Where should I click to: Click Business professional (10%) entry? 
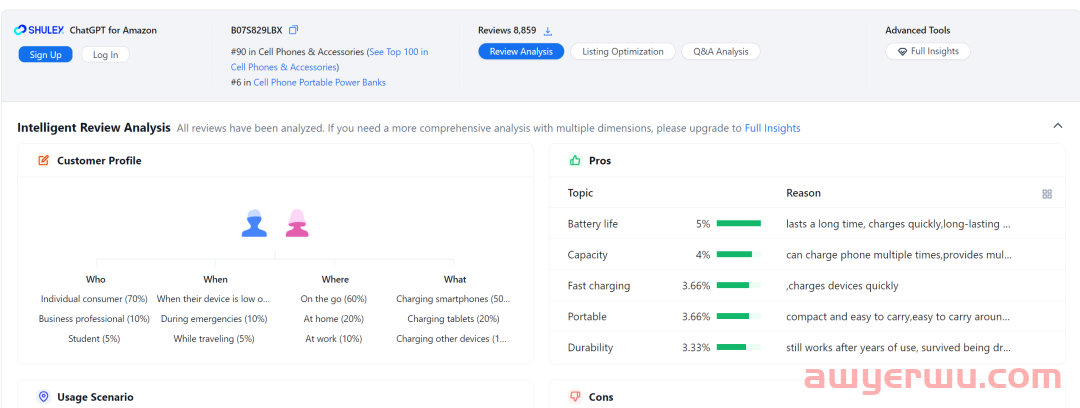tap(94, 319)
